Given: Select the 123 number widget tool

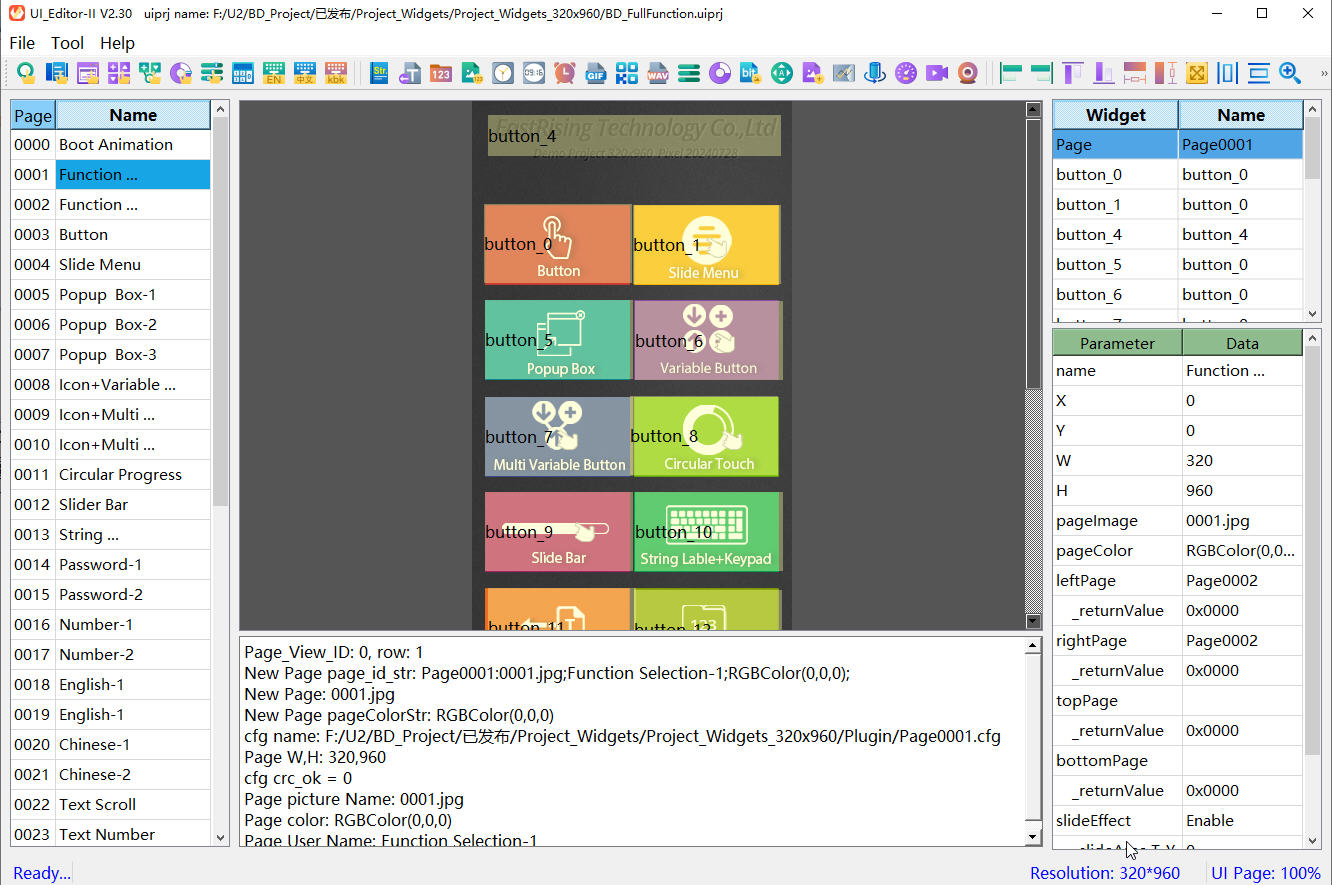Looking at the screenshot, I should point(441,73).
